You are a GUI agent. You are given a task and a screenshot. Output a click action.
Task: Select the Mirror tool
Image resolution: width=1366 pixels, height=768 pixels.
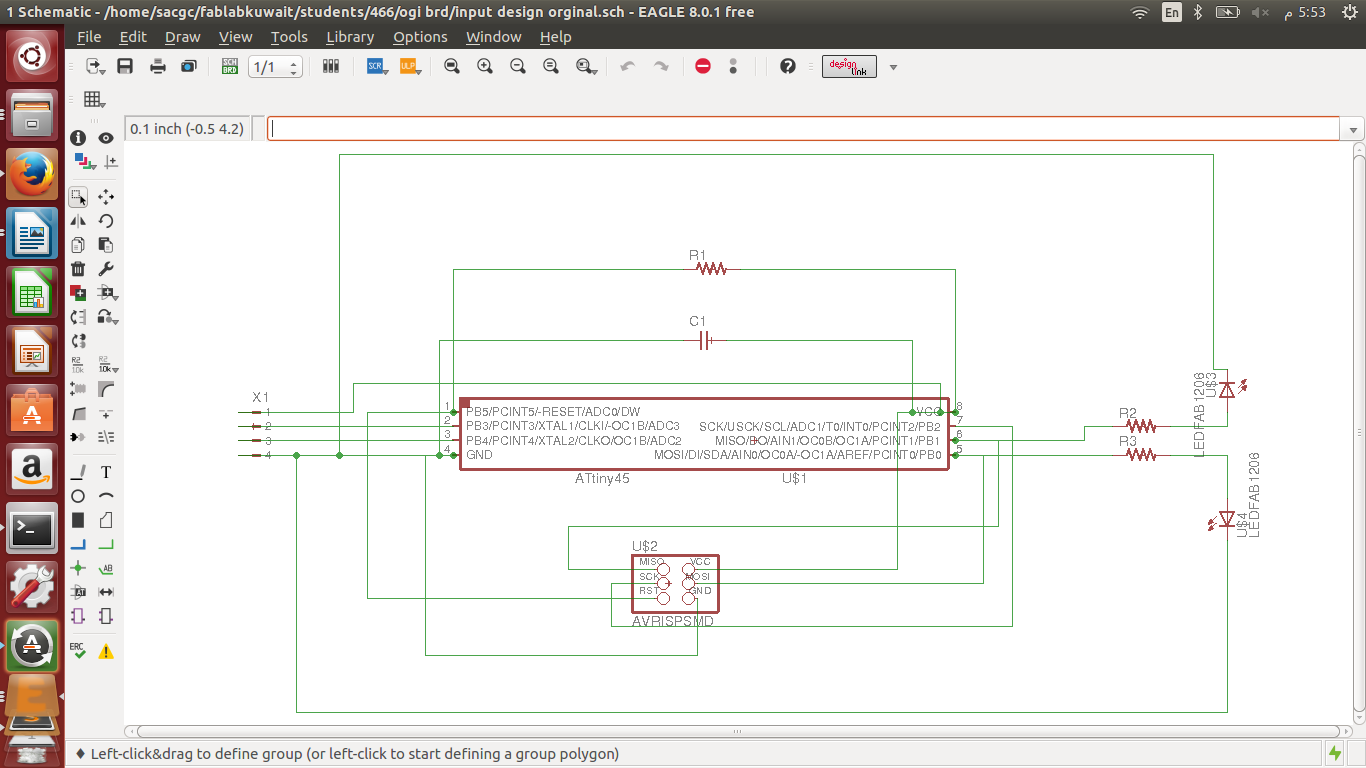coord(78,221)
